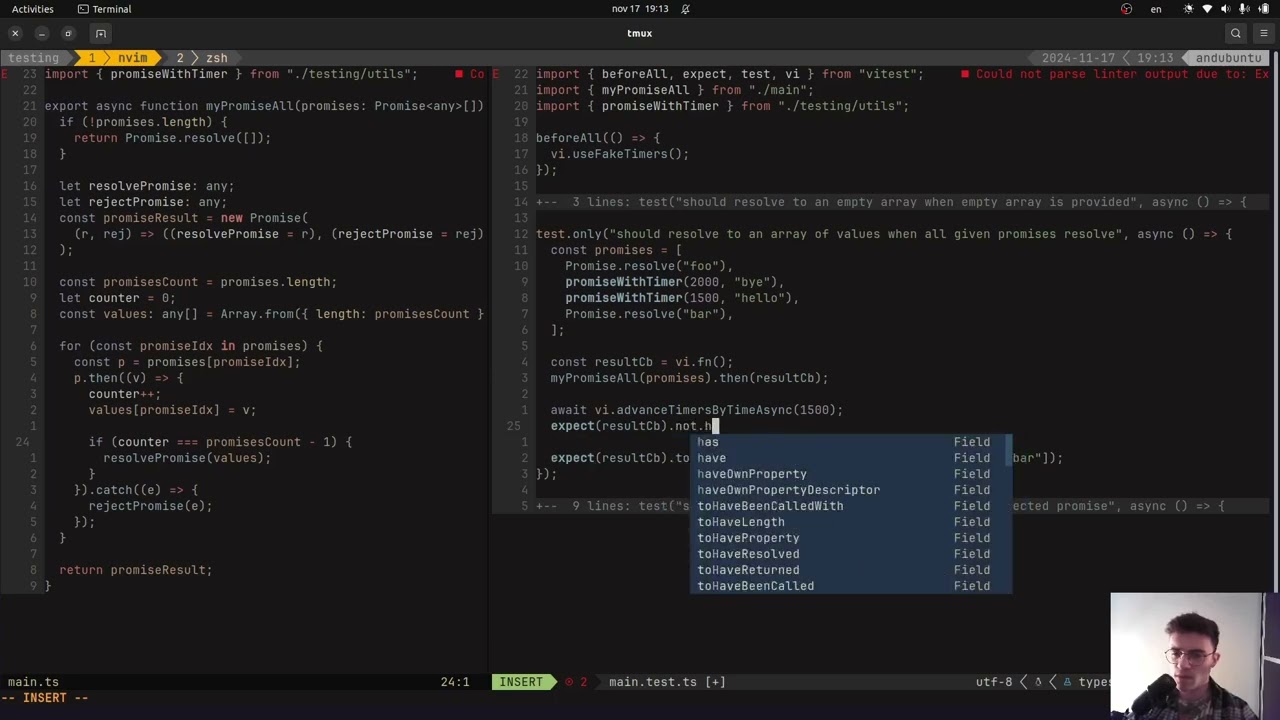Open the 'en' keyboard layout selector
The image size is (1280, 720).
tap(1156, 9)
